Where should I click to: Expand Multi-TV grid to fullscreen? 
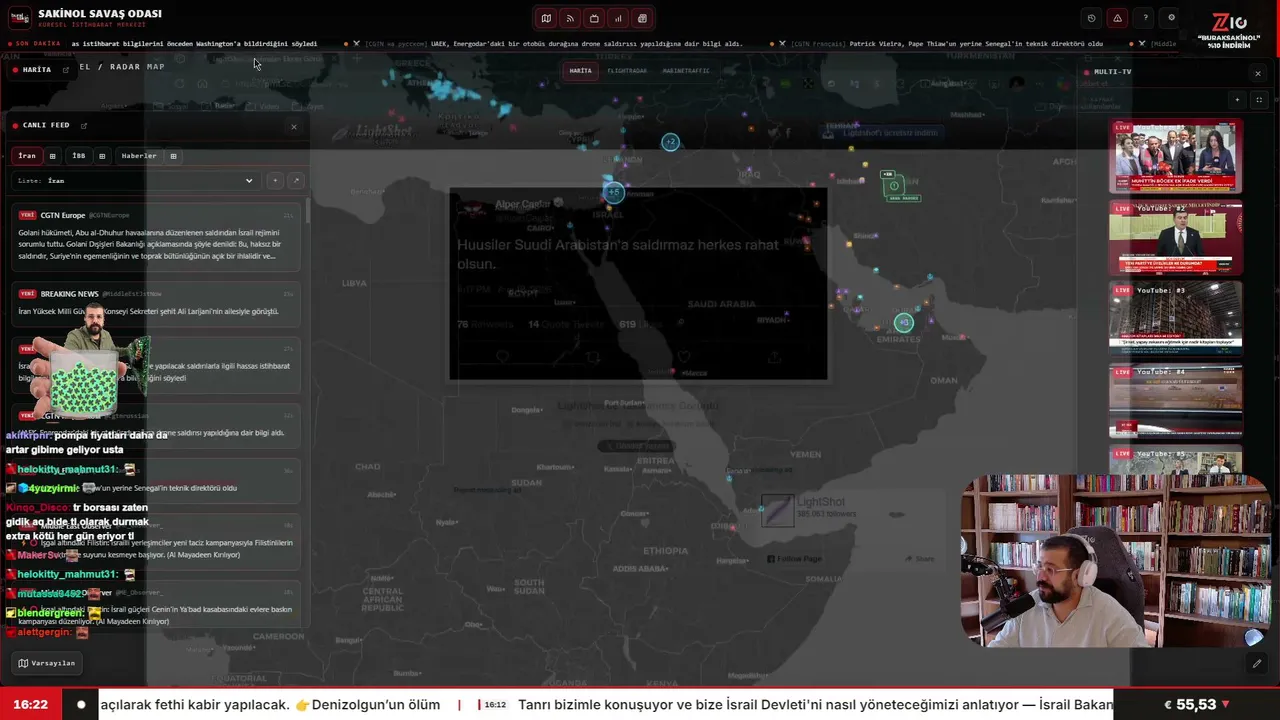1259,100
